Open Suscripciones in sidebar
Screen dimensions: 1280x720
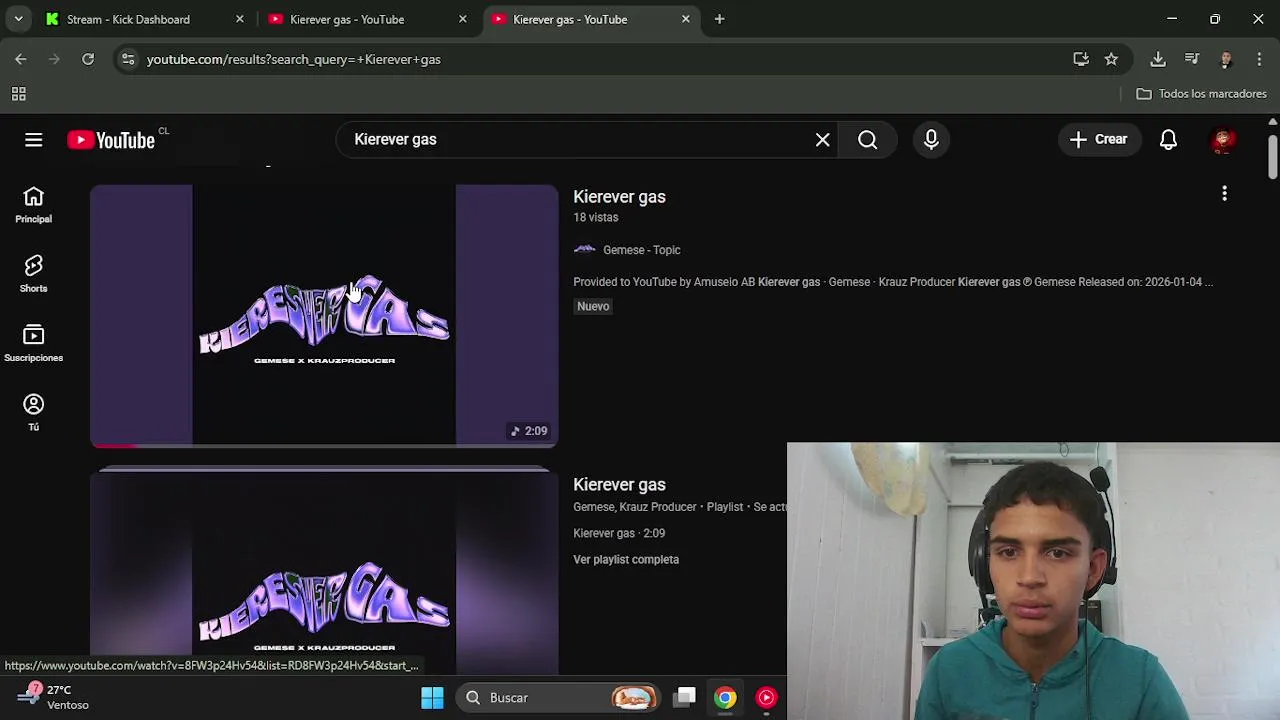pos(34,343)
